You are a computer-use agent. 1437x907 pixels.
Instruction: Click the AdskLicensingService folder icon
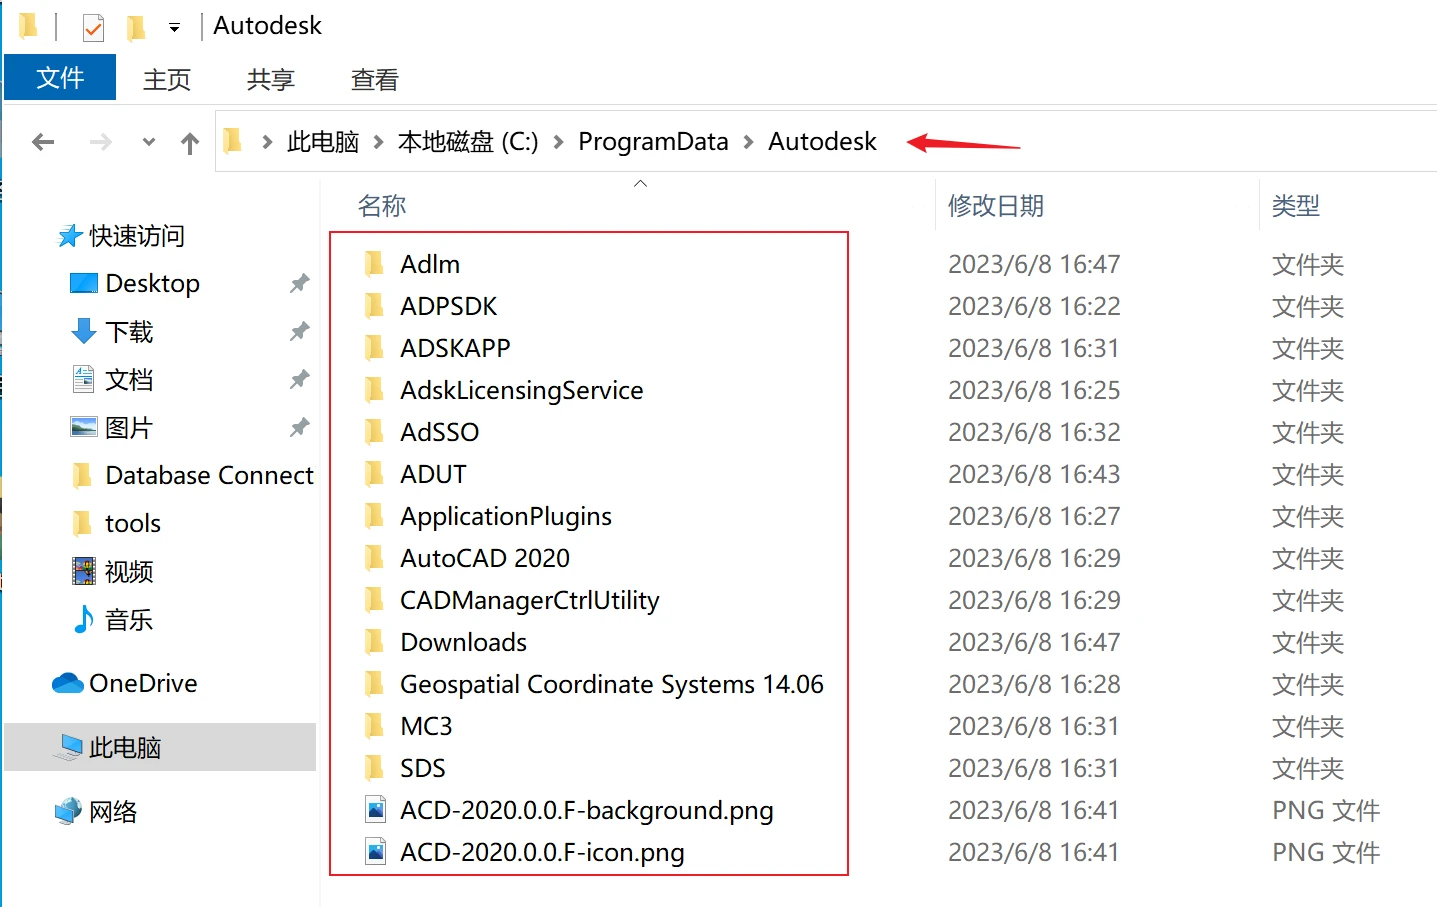pos(375,390)
